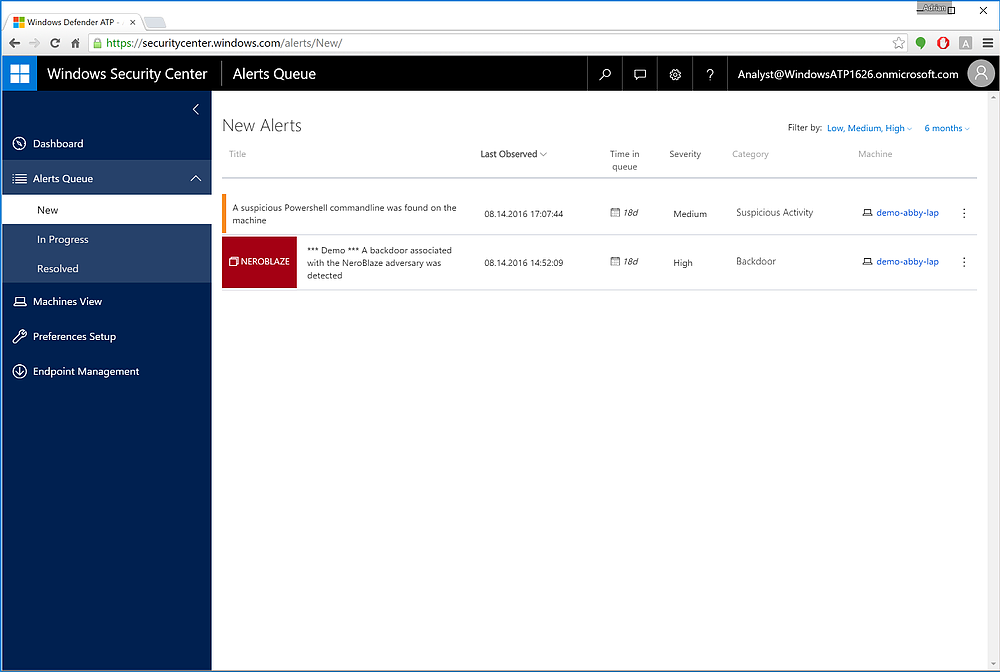Reload the page with refresh button

[55, 43]
